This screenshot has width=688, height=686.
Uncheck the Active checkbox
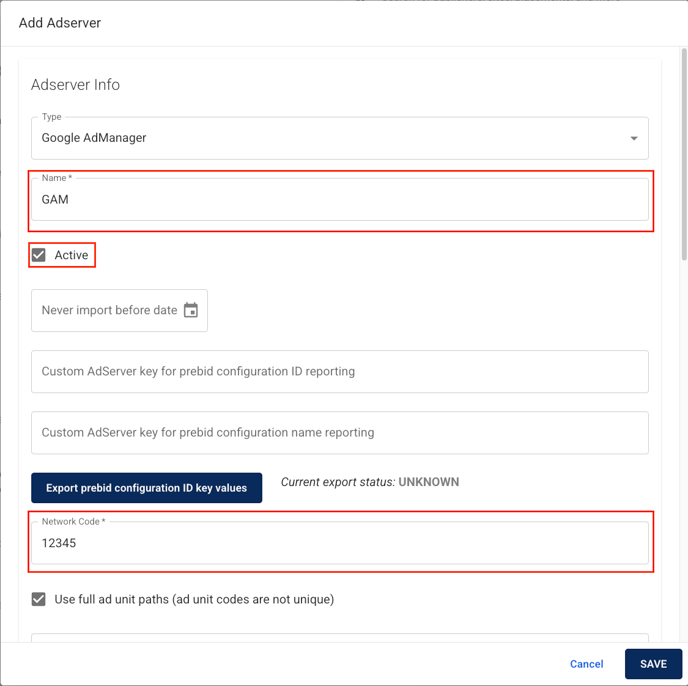tap(39, 255)
